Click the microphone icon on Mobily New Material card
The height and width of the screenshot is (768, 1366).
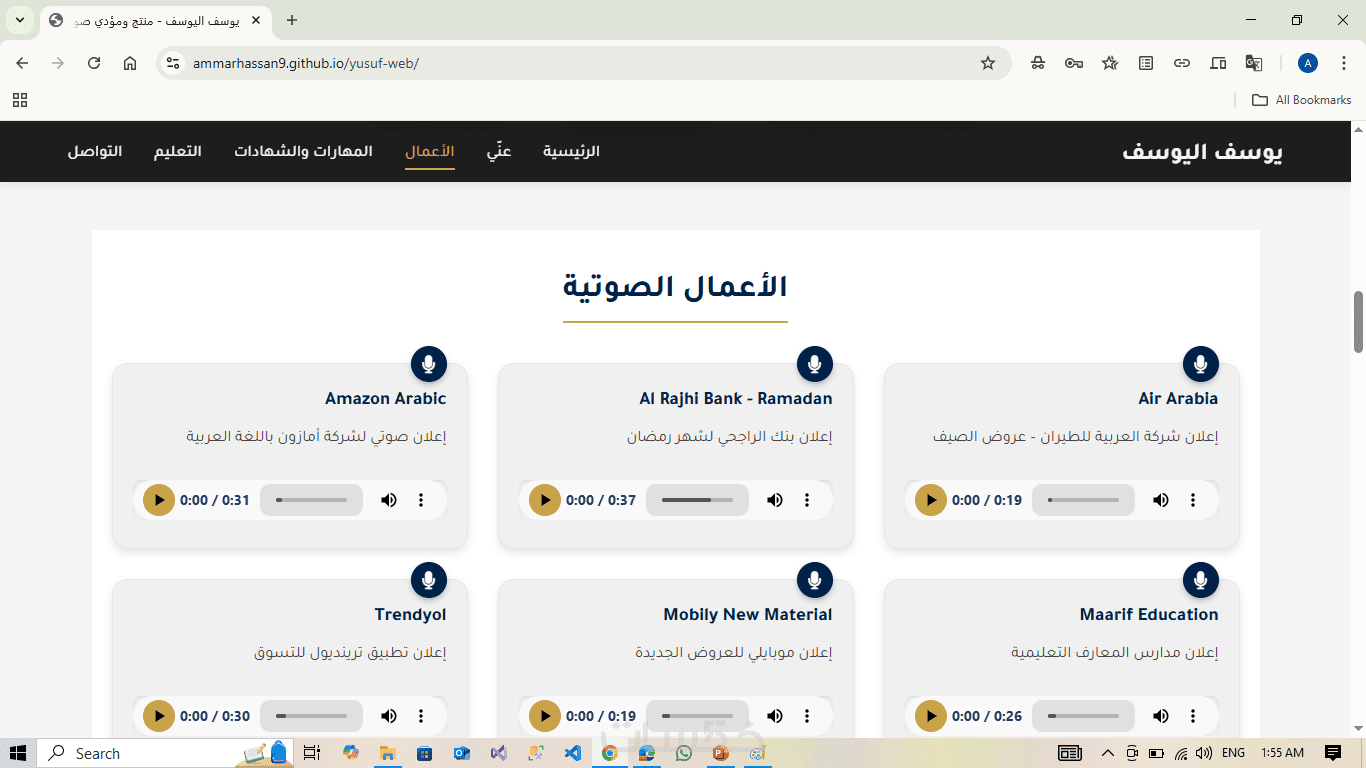coord(815,580)
